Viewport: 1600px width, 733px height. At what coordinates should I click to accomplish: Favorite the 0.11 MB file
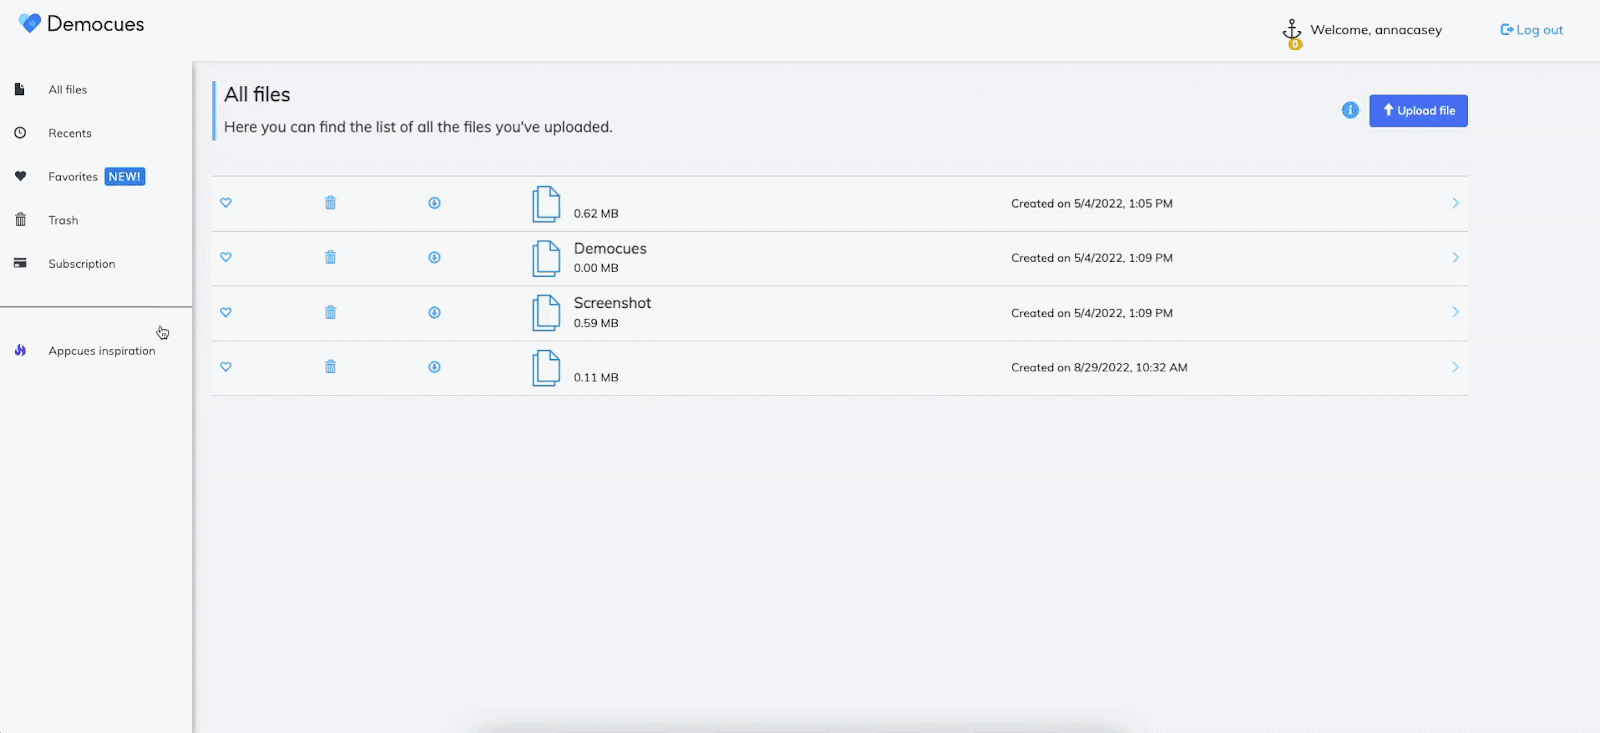click(x=226, y=367)
